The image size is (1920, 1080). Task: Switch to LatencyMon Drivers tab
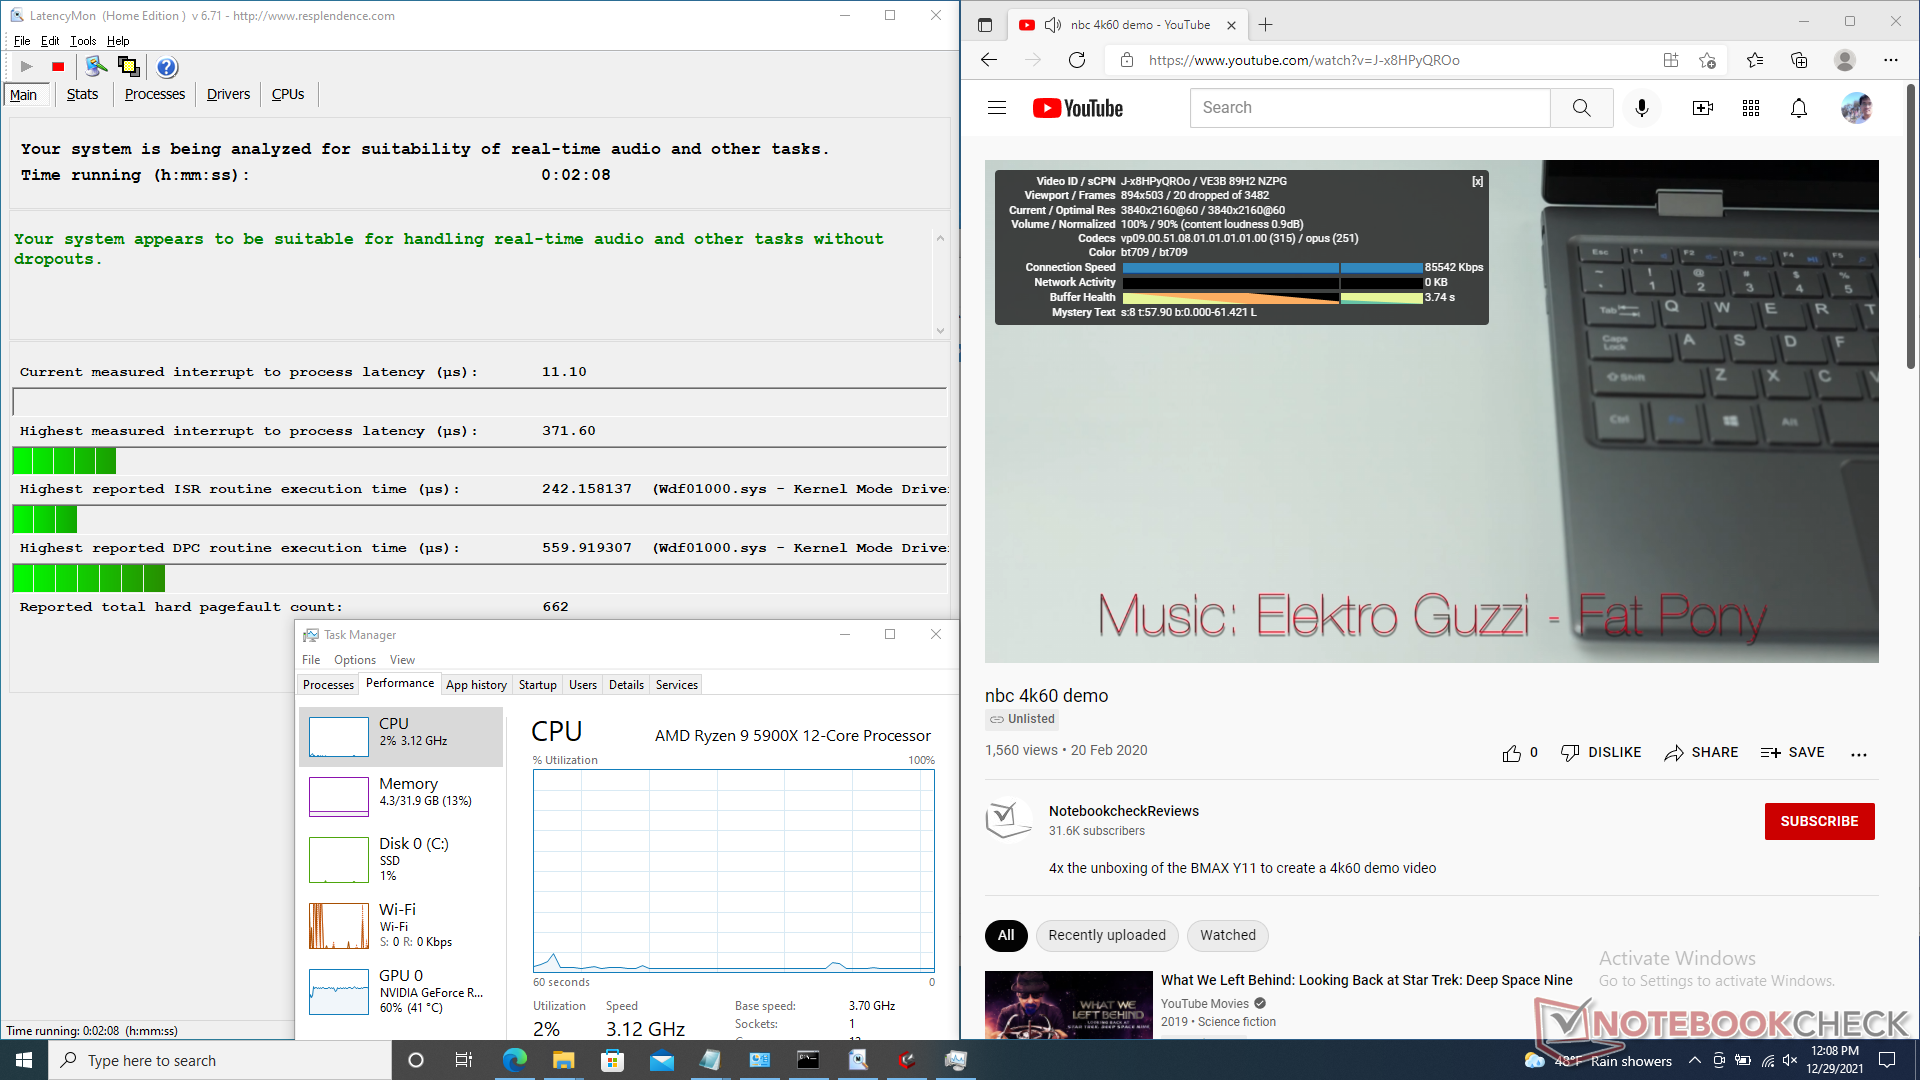[x=228, y=94]
